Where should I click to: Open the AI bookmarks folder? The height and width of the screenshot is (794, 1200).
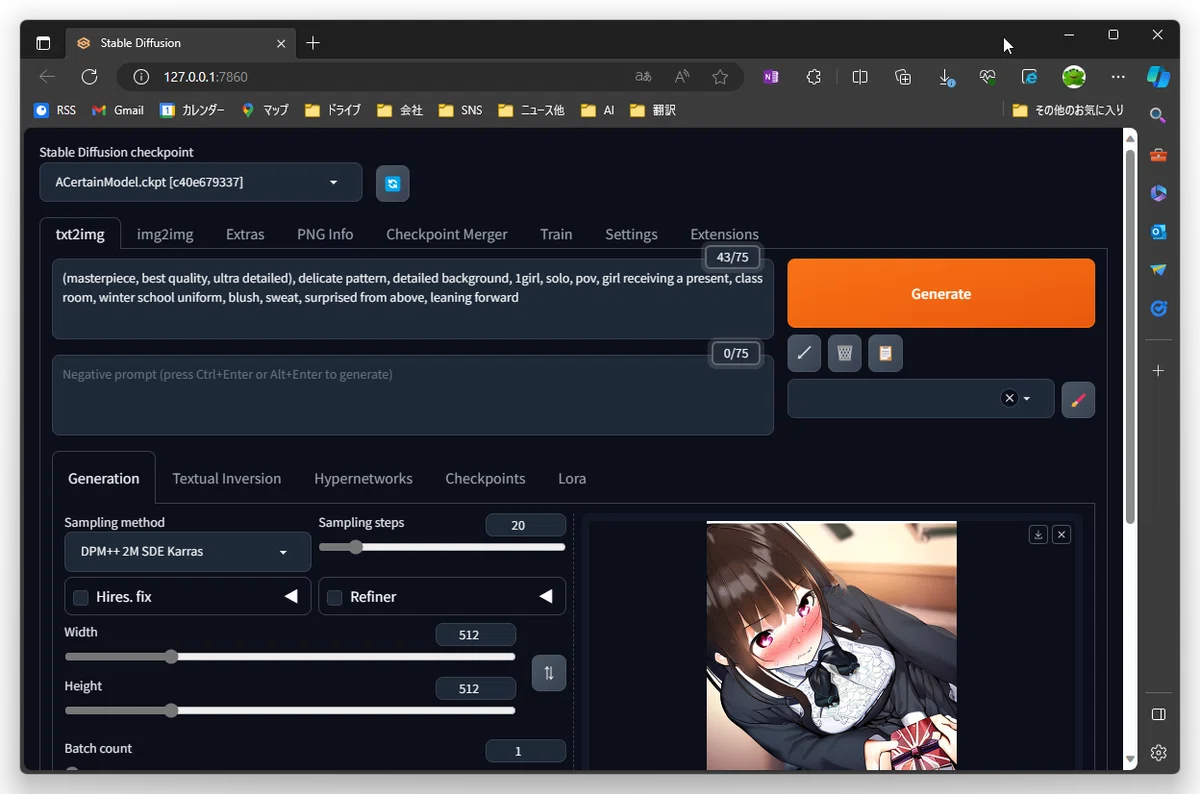(x=597, y=110)
